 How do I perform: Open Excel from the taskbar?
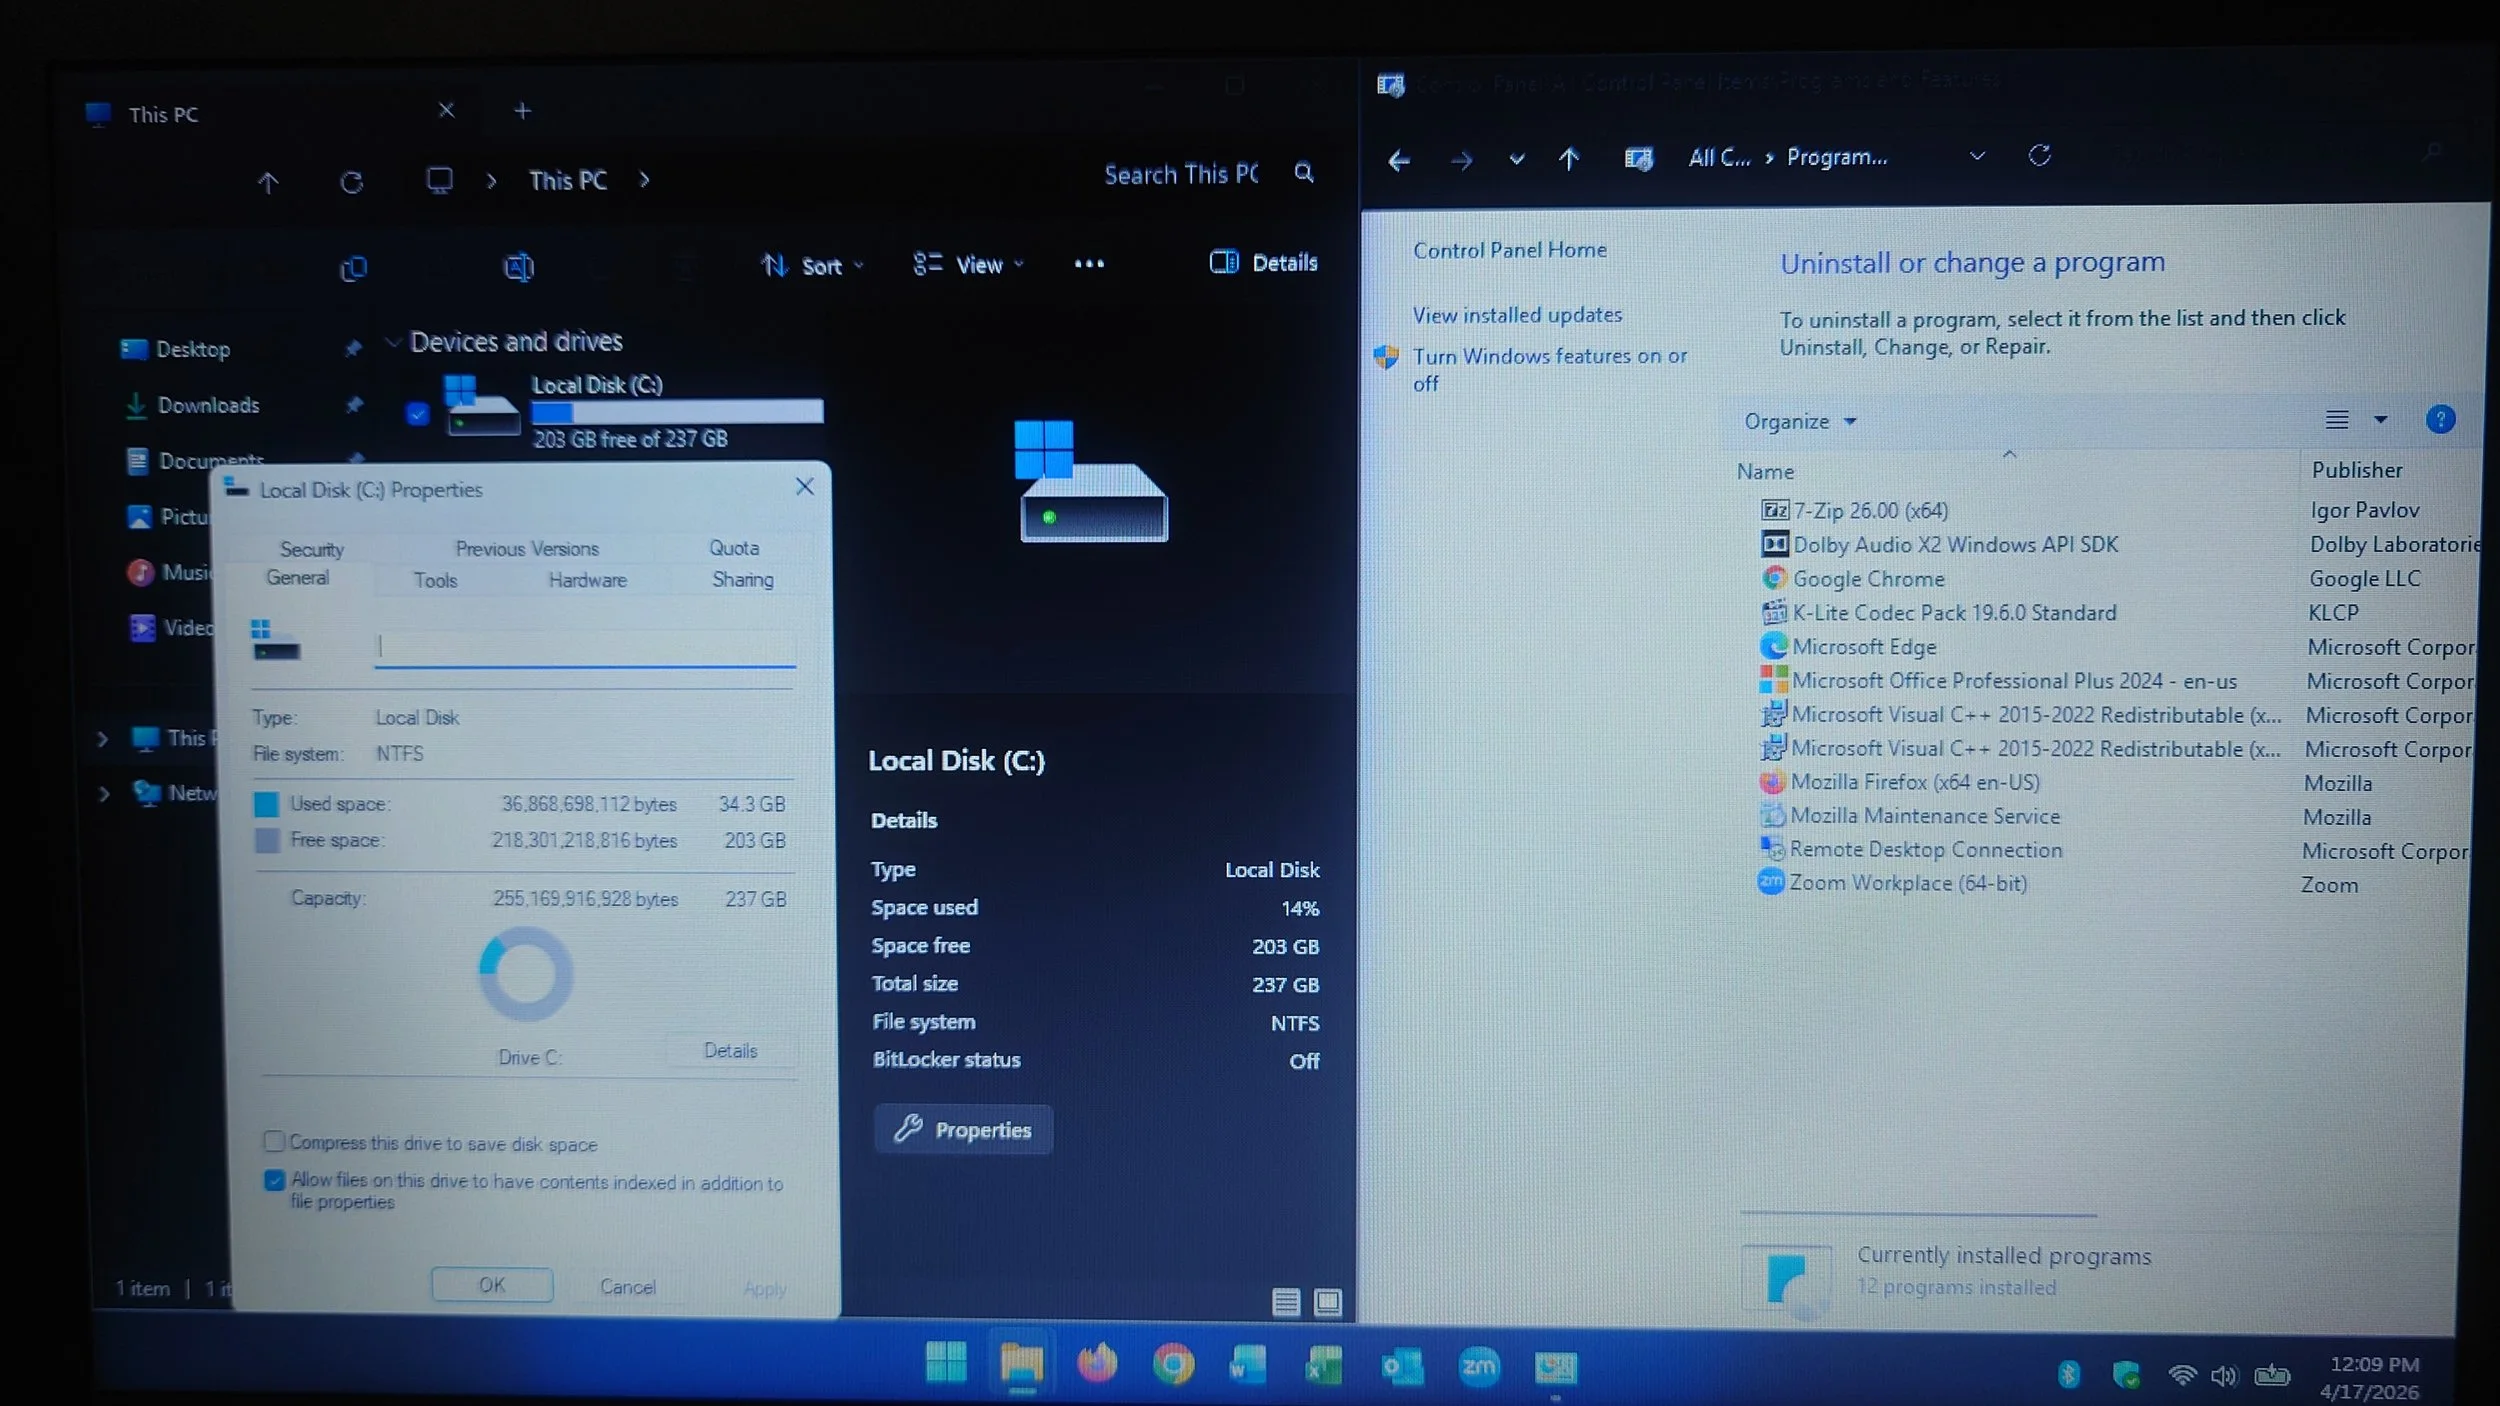(1324, 1366)
